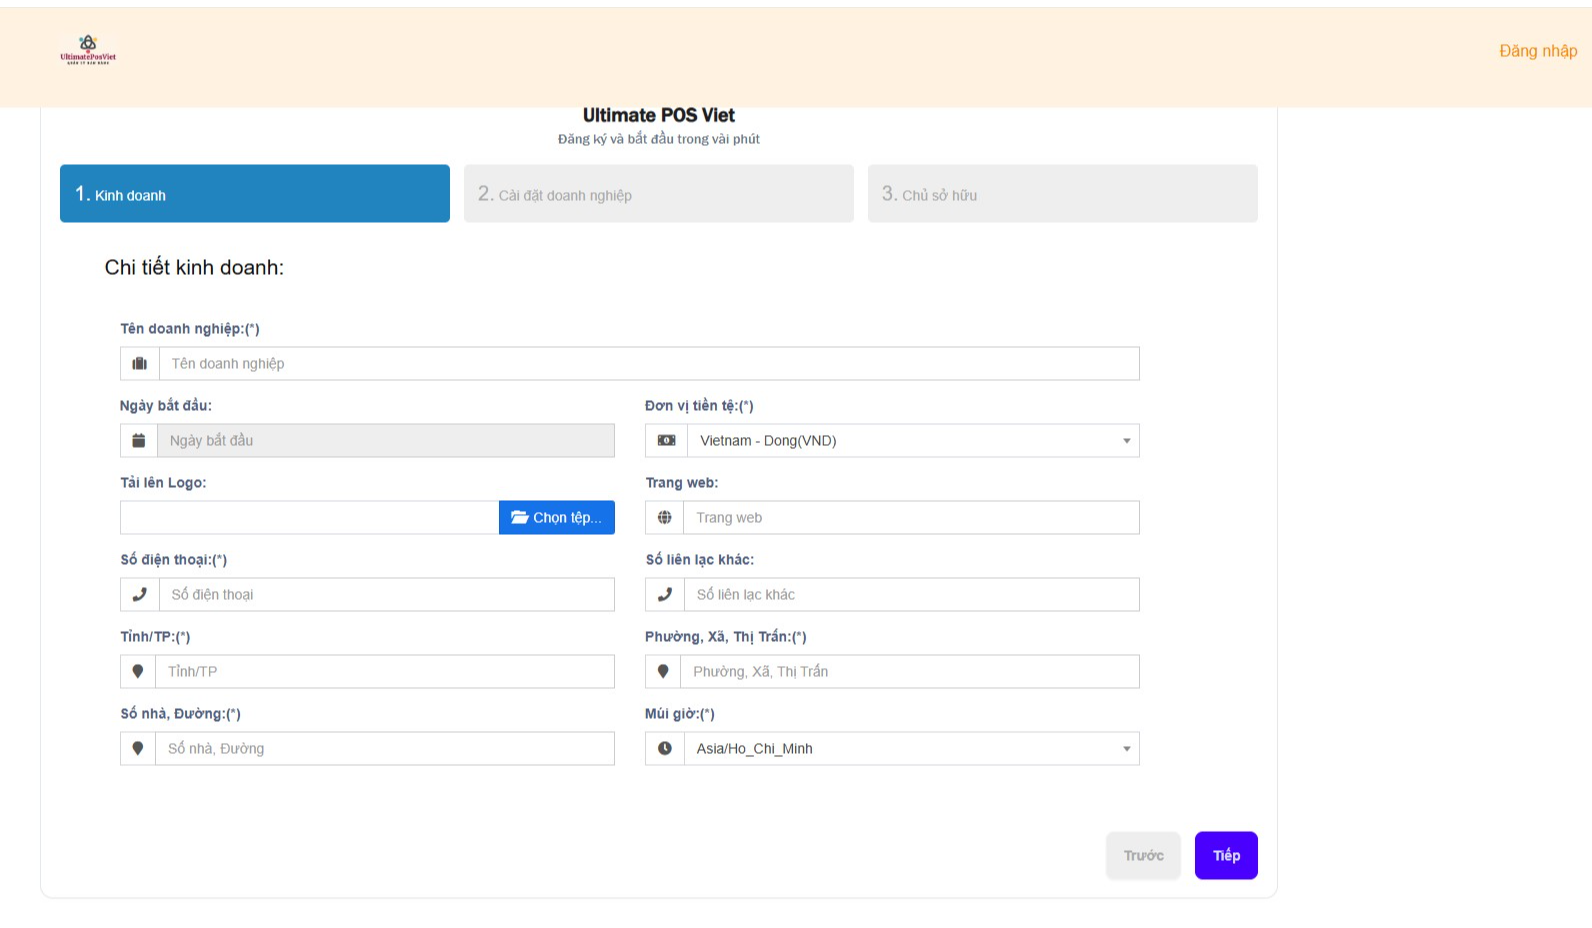The width and height of the screenshot is (1592, 928).
Task: Click the Đăng nhập link
Action: click(1538, 51)
